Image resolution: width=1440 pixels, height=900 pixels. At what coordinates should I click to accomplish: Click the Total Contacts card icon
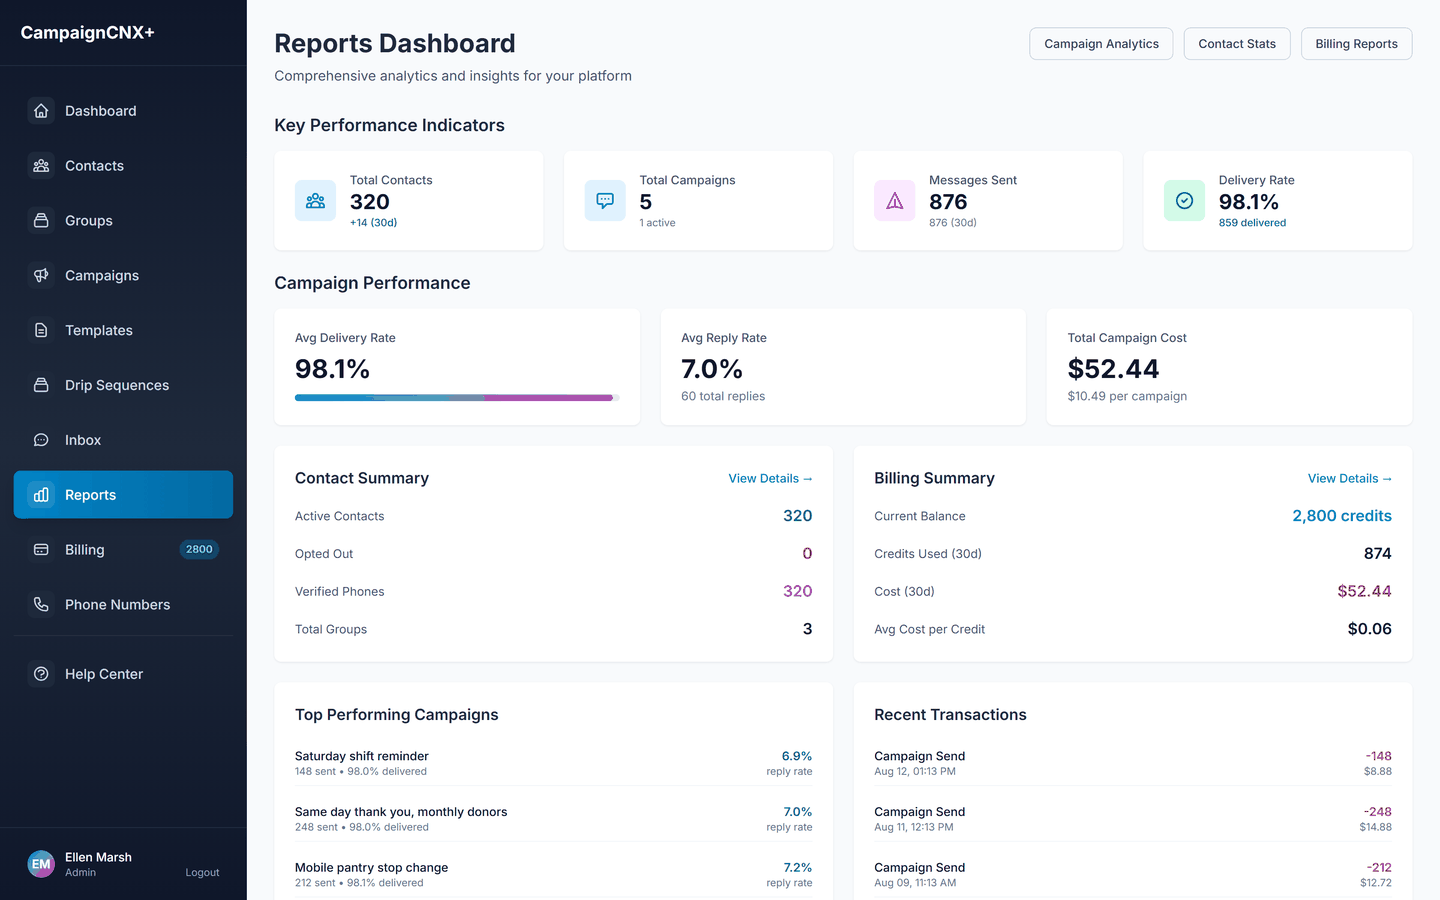(315, 201)
